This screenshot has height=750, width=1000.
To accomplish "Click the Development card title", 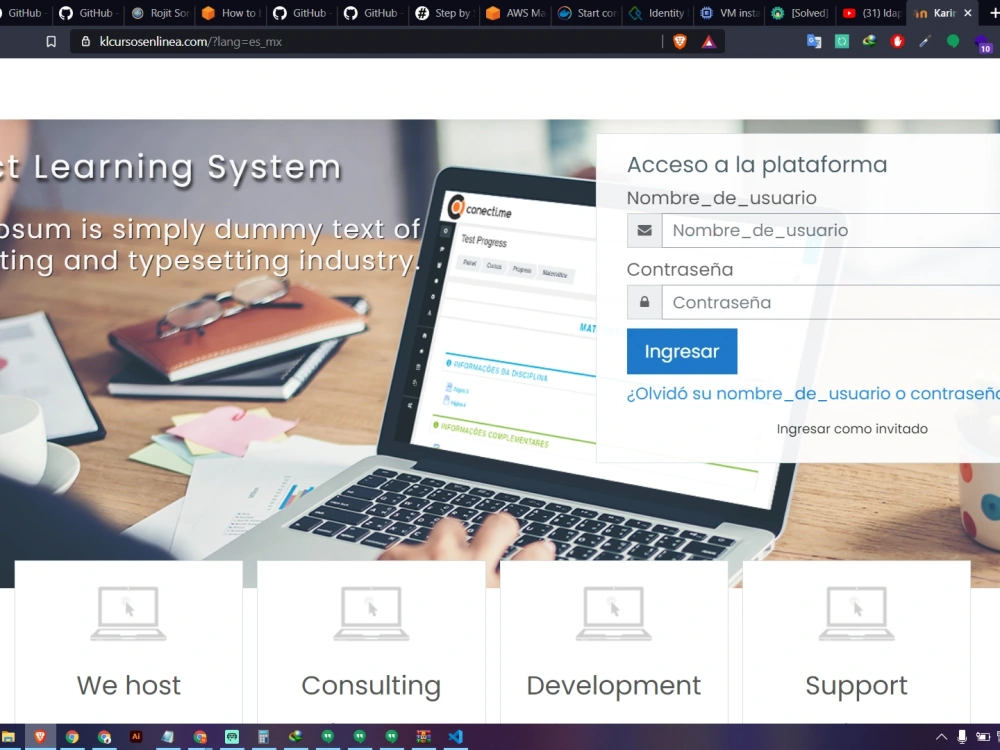I will coord(614,686).
